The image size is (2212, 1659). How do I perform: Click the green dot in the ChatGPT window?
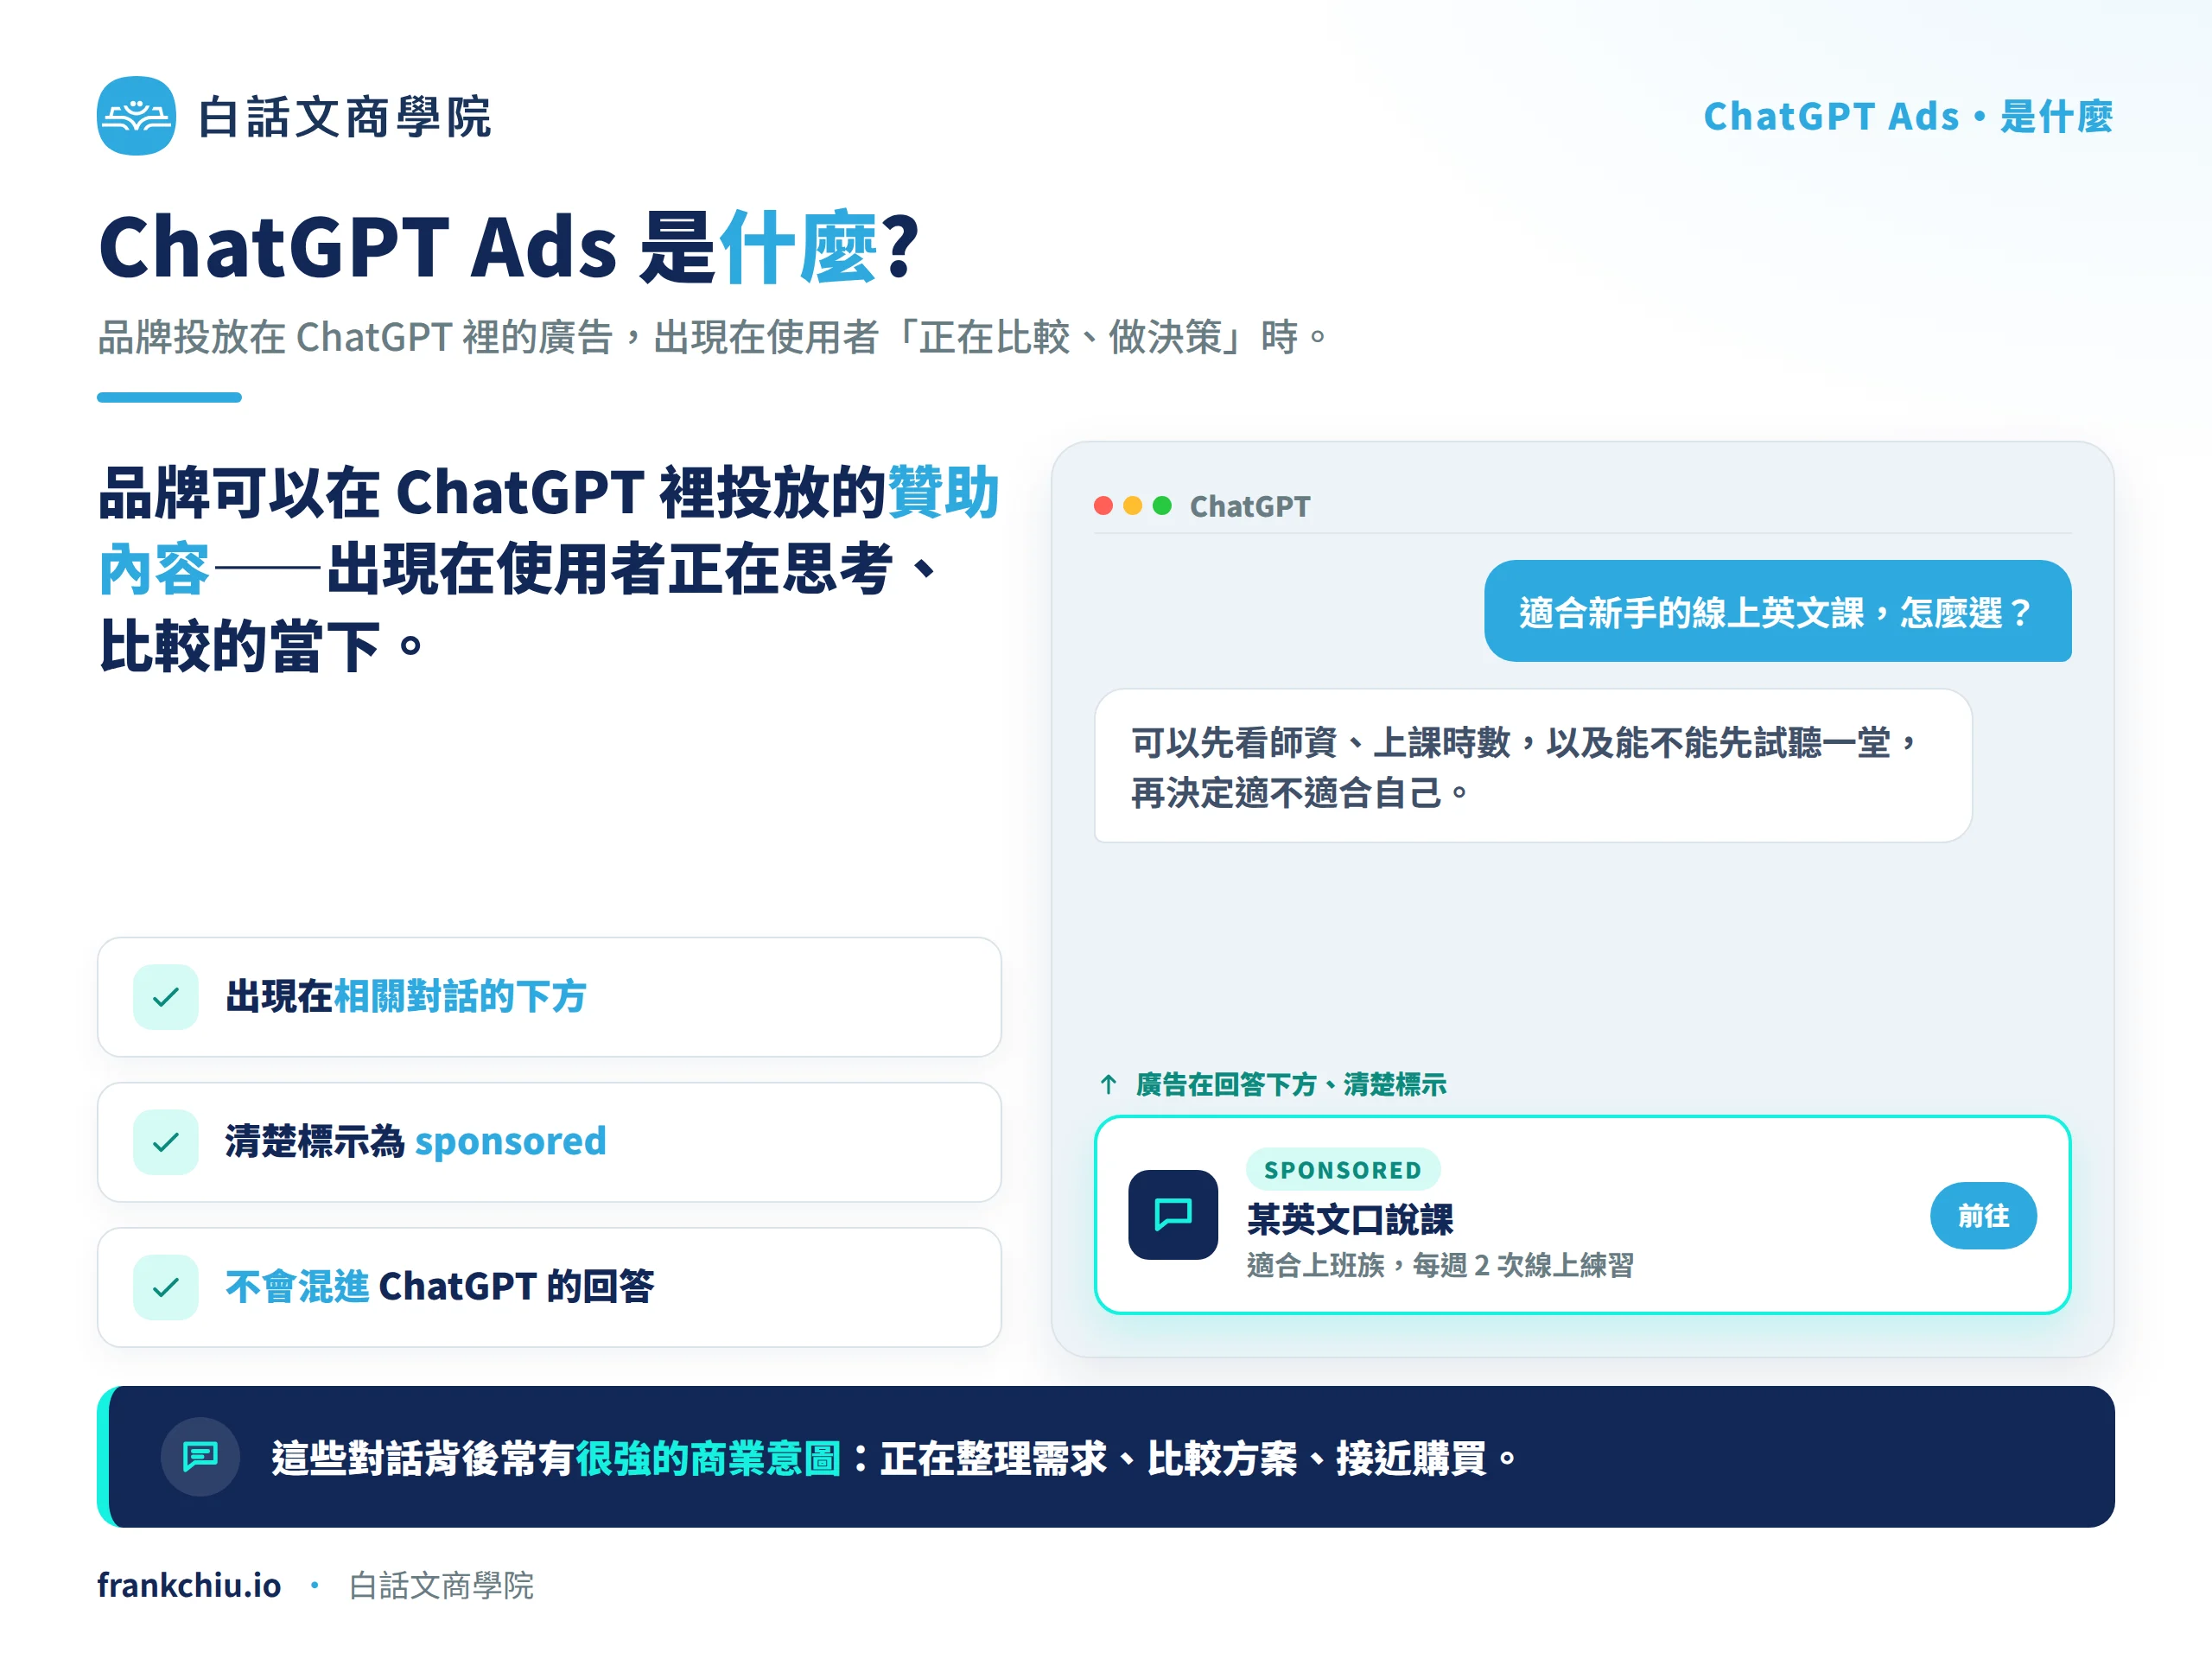coord(1162,505)
